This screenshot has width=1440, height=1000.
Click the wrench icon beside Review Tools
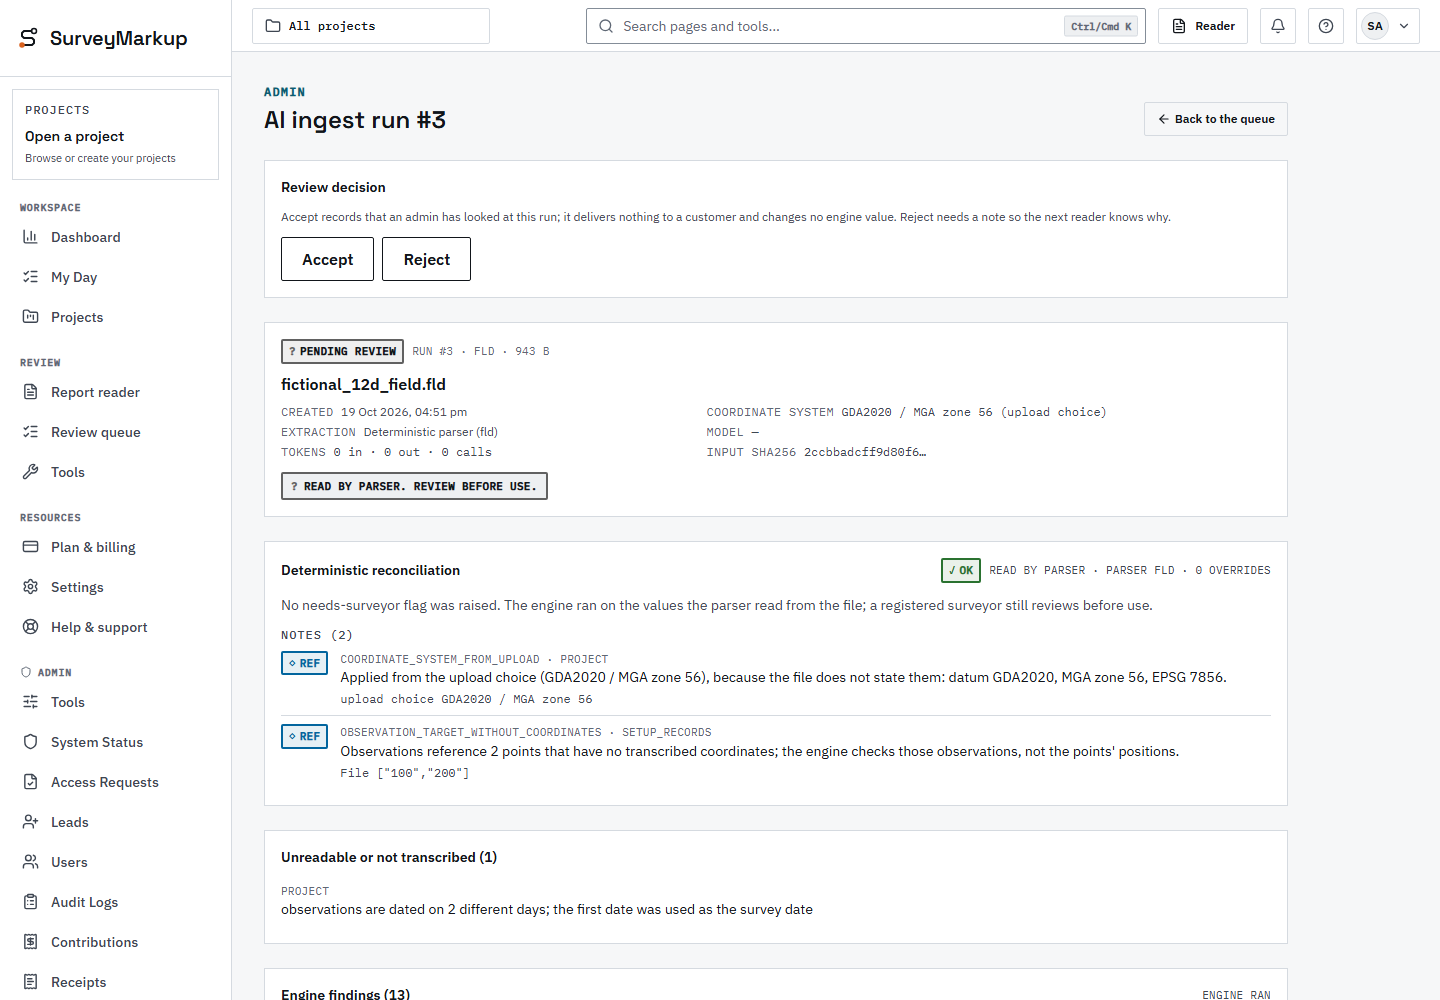(x=31, y=472)
